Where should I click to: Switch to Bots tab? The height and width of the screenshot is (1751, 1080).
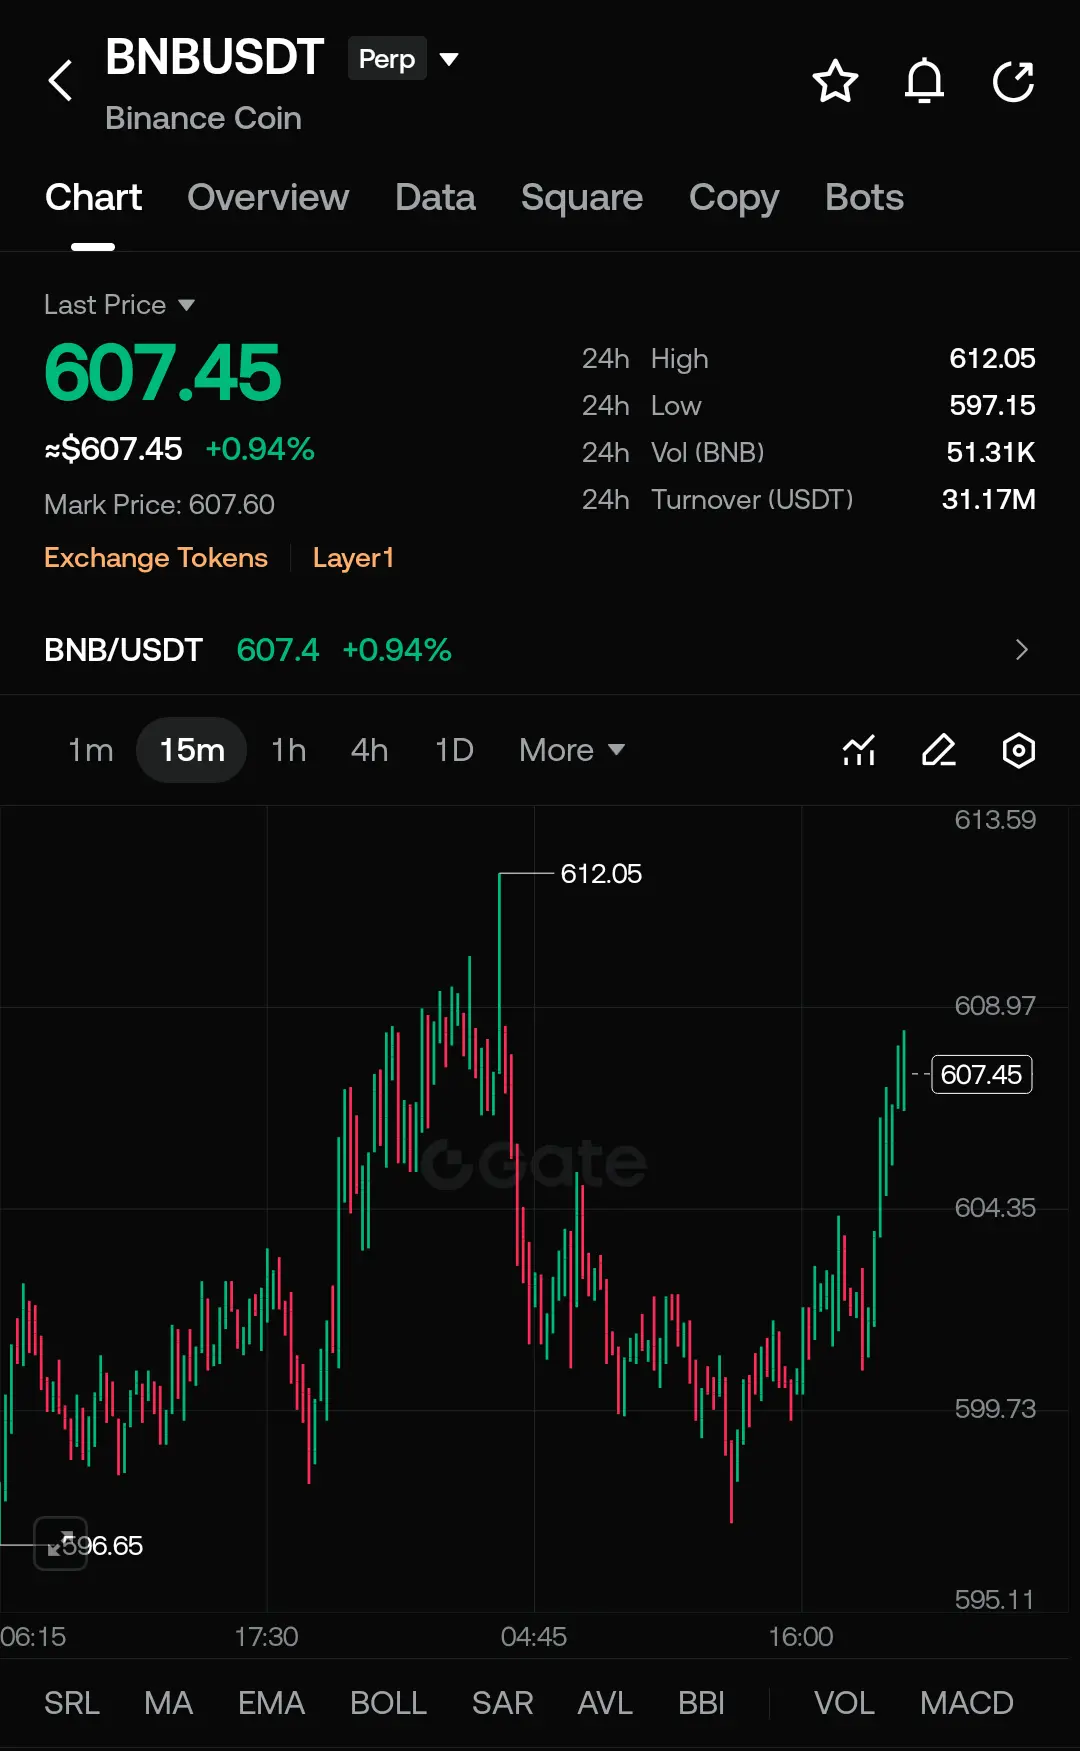click(x=864, y=198)
